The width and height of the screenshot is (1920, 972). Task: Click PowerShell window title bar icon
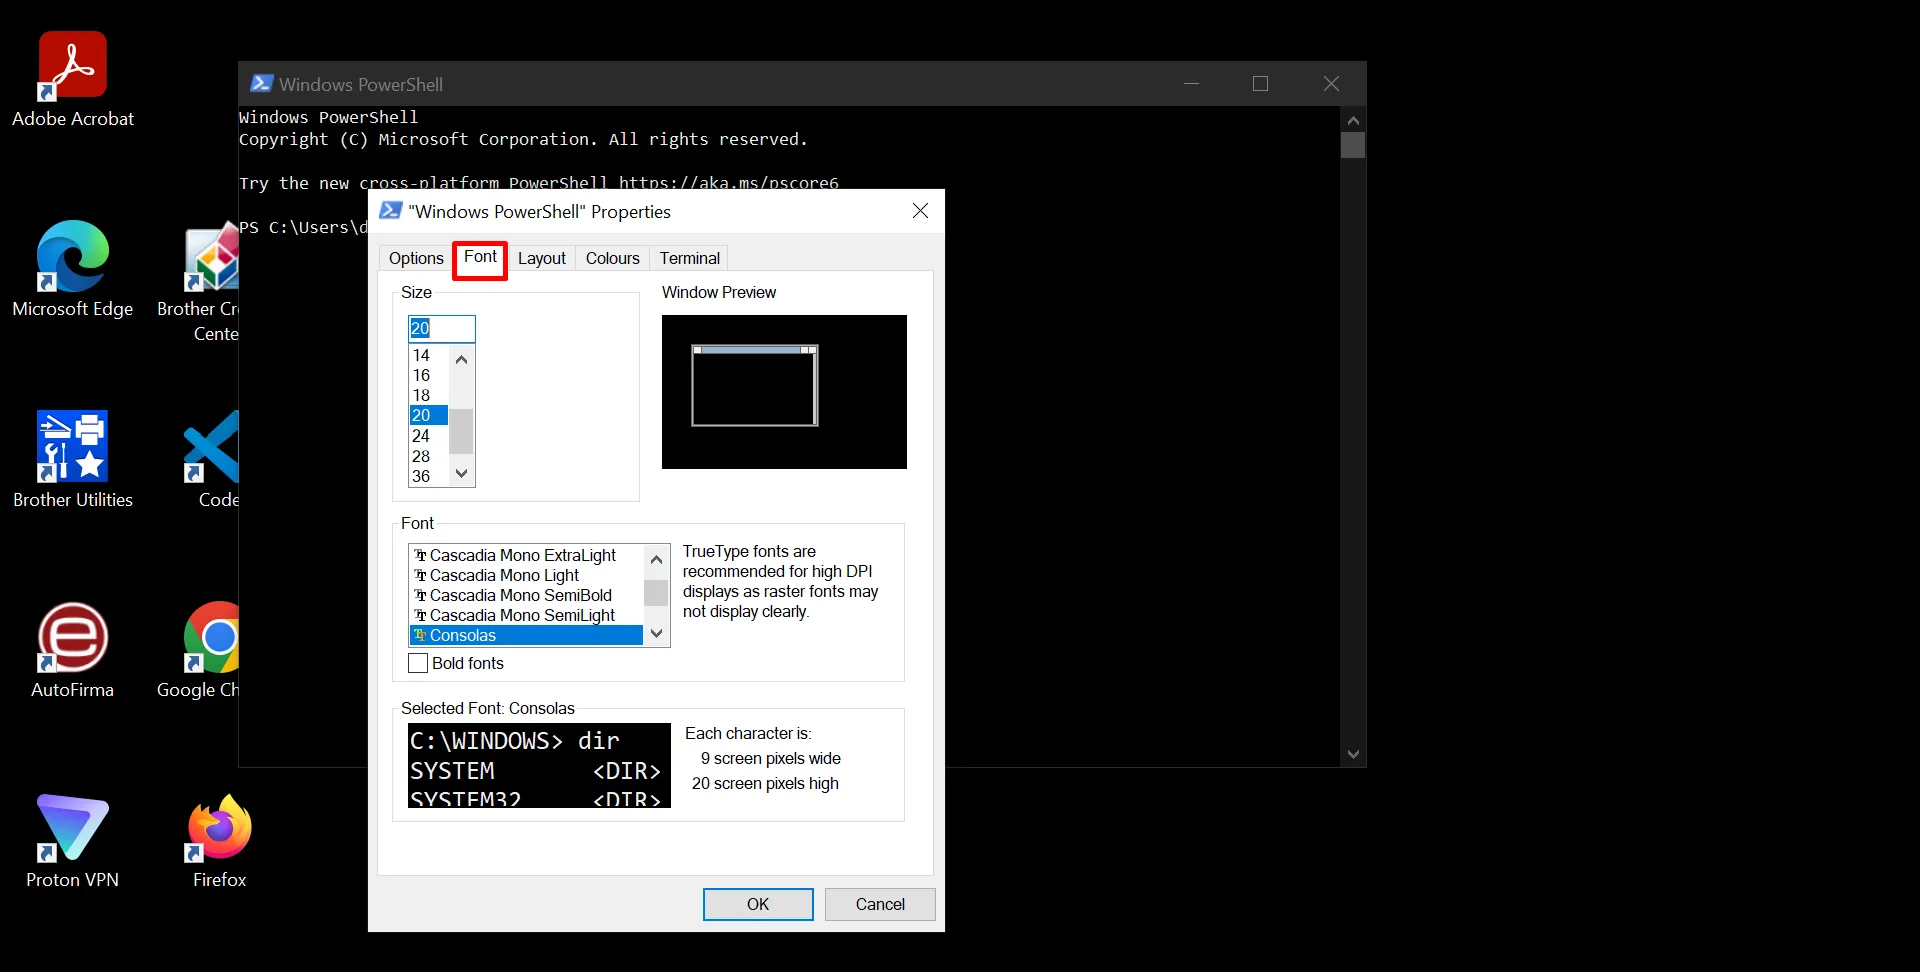[262, 84]
